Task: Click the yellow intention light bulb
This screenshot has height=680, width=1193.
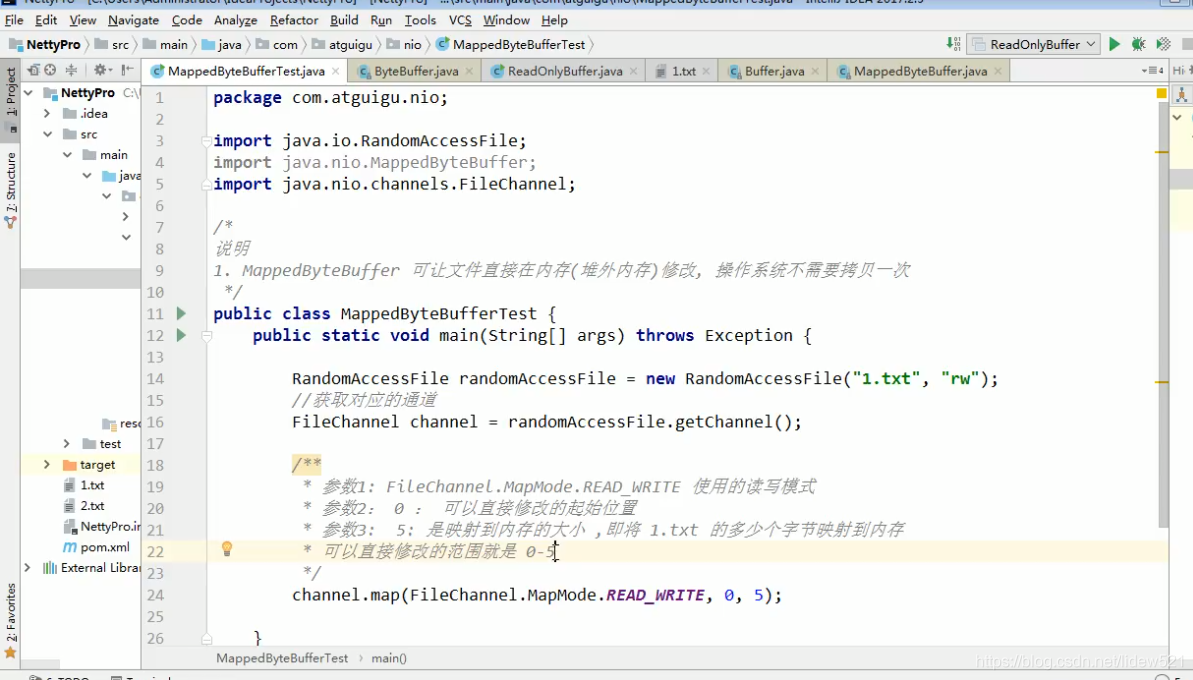Action: coord(227,549)
